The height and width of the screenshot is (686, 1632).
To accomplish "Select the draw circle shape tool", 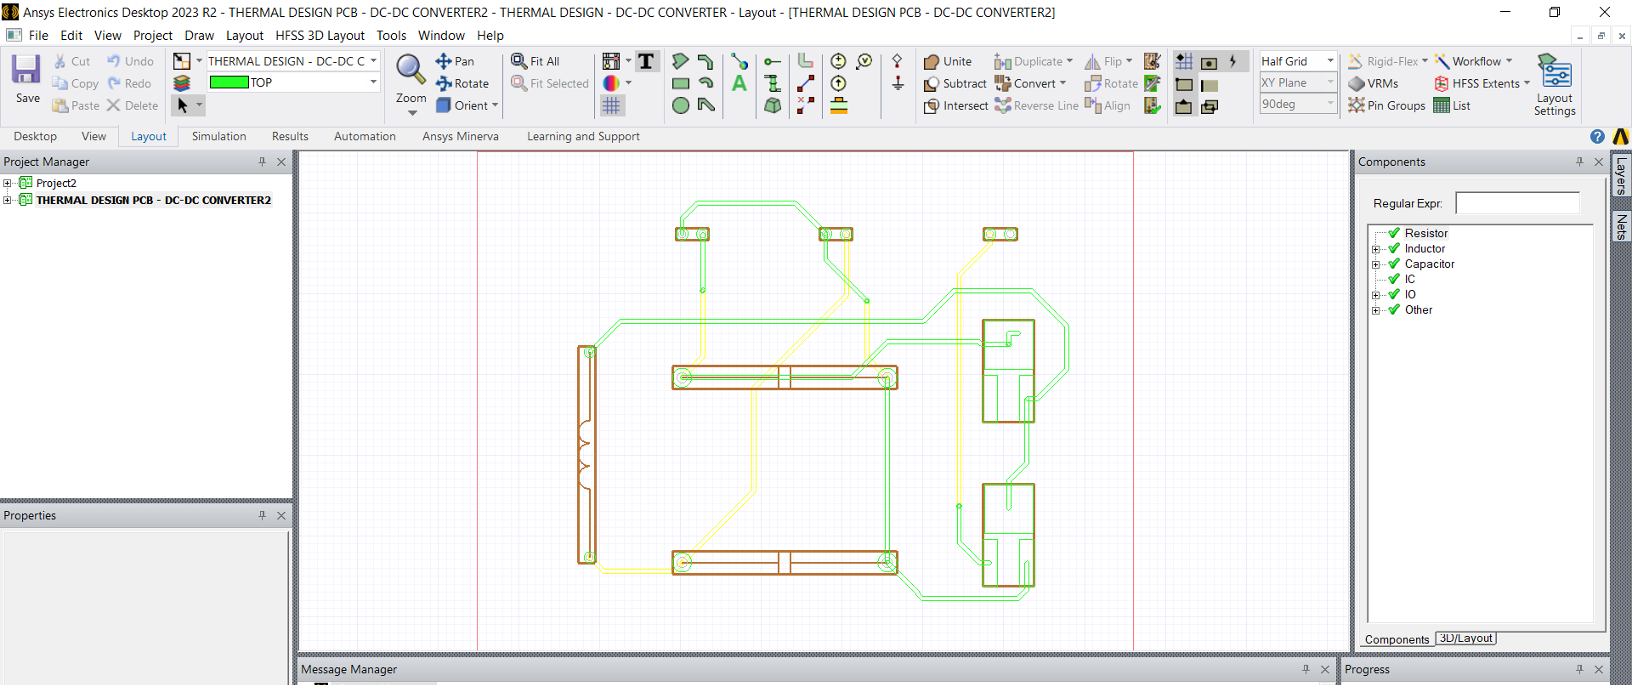I will 680,105.
